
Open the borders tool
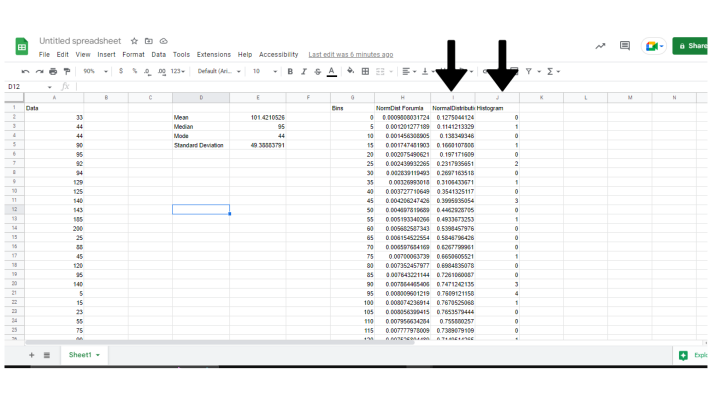[365, 71]
